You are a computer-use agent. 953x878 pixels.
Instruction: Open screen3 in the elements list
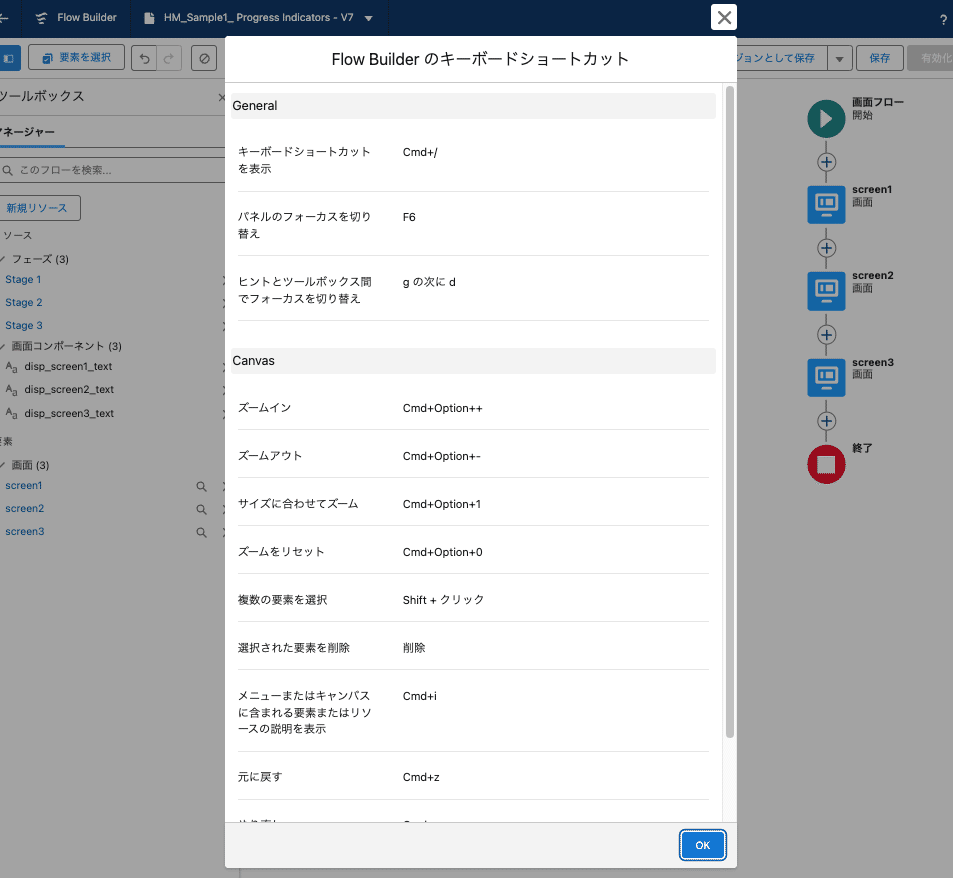point(24,532)
